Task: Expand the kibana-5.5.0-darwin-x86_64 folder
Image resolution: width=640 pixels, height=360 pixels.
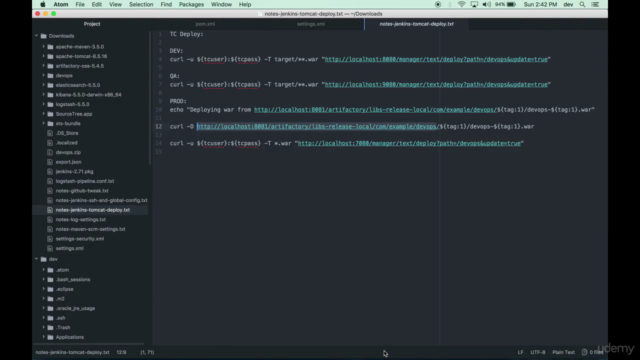Action: (44, 95)
